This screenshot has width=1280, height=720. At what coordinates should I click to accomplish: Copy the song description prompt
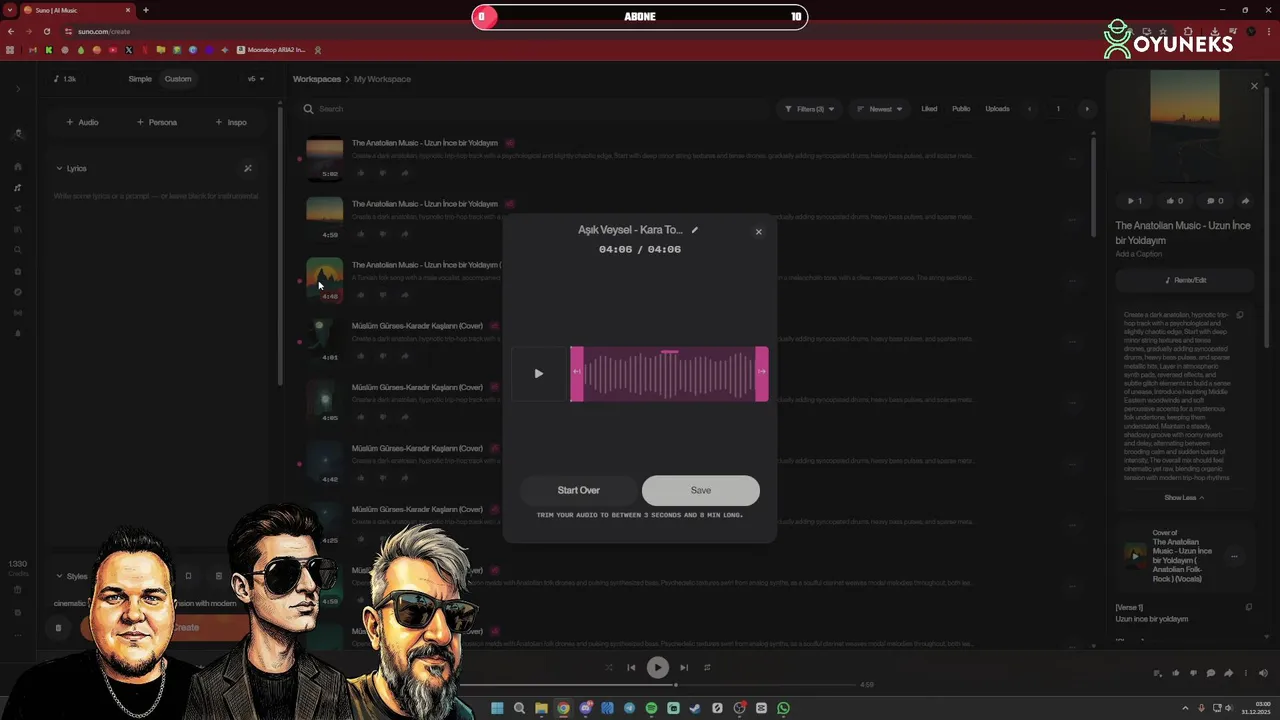(x=1240, y=315)
